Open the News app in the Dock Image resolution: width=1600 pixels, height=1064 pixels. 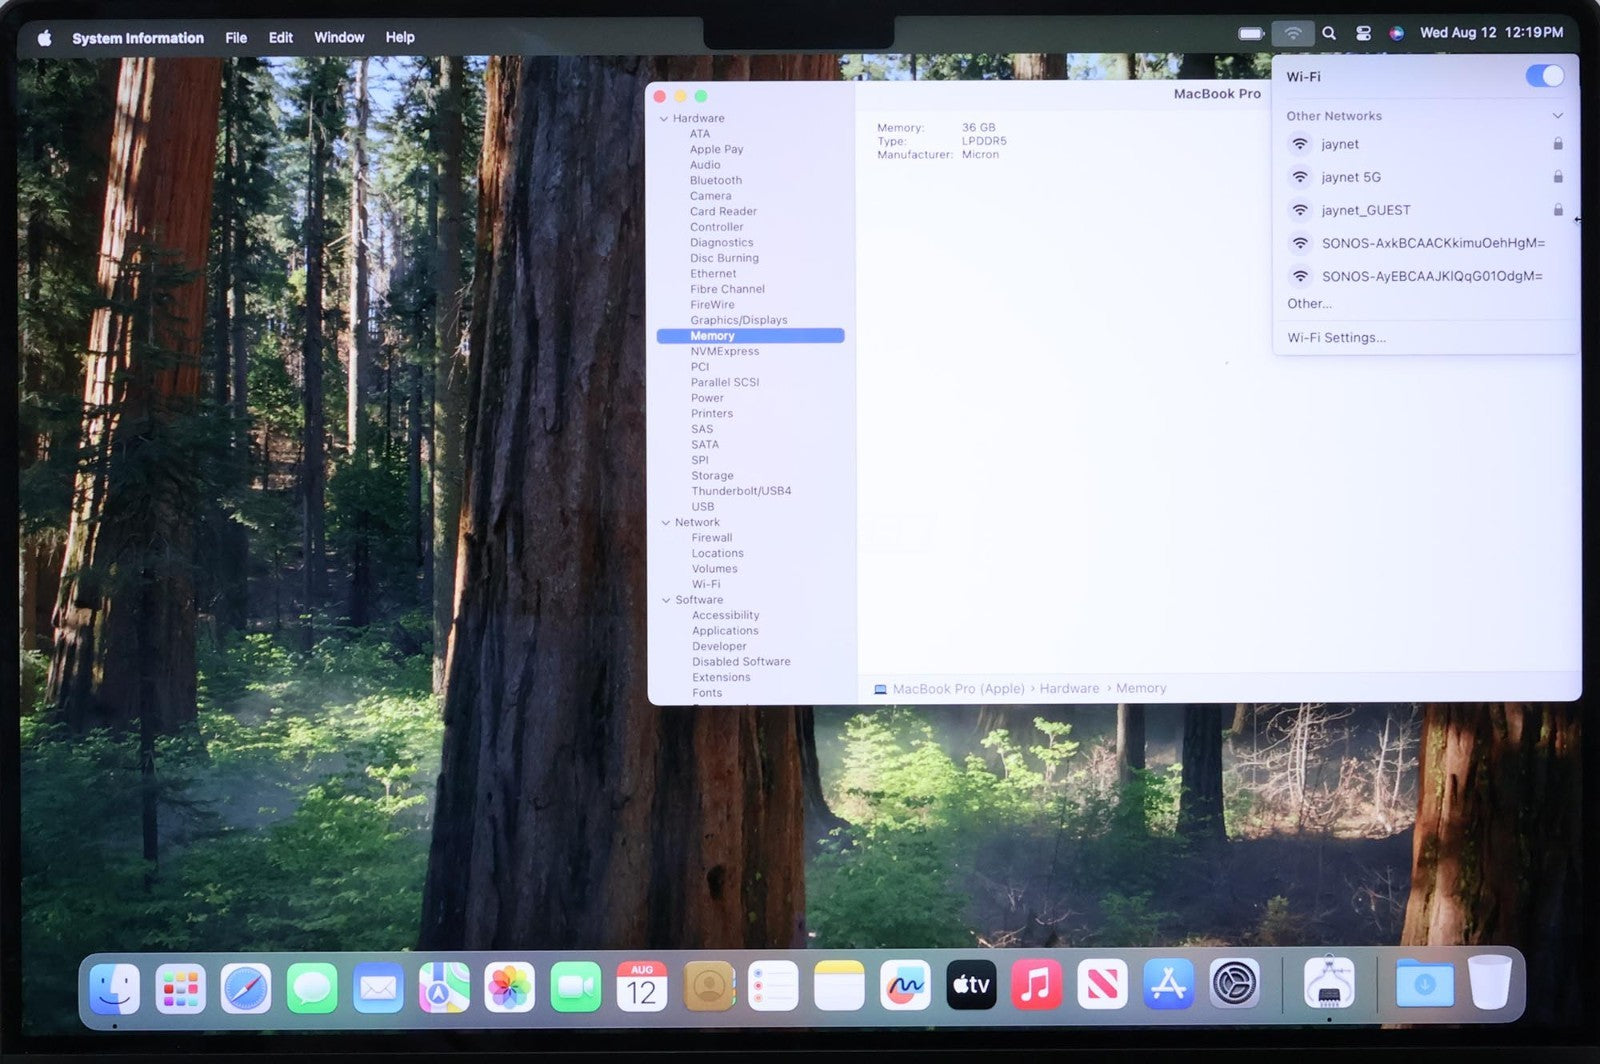tap(1102, 986)
